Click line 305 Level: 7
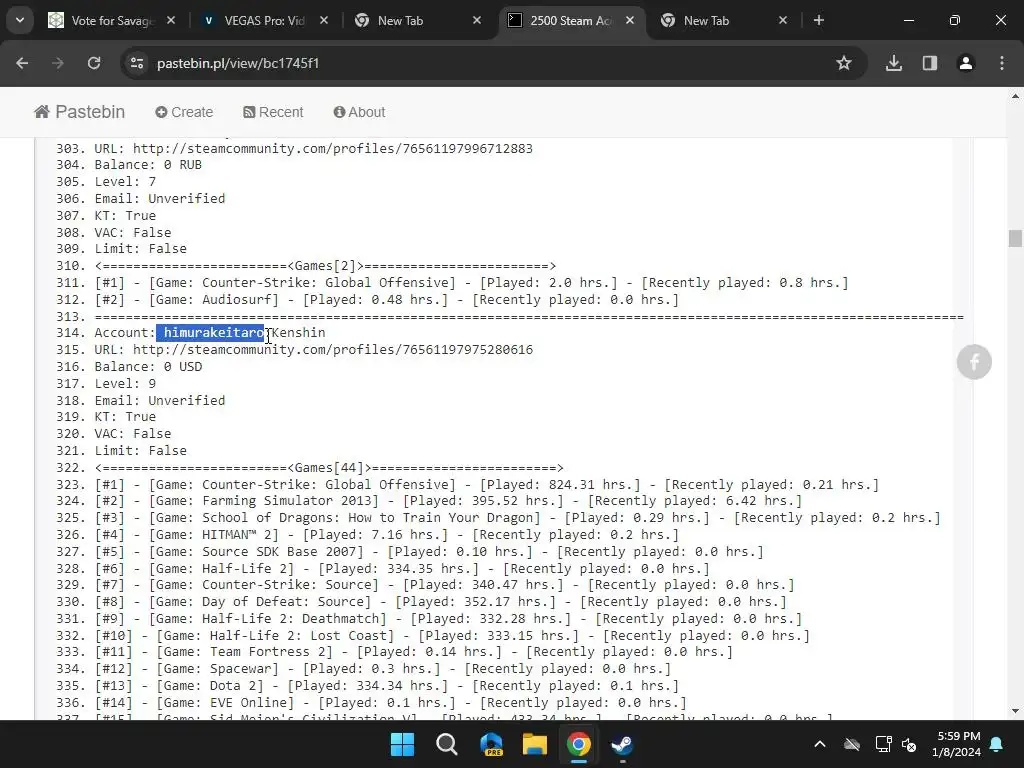Screen dimensions: 1024x768 point(125,182)
